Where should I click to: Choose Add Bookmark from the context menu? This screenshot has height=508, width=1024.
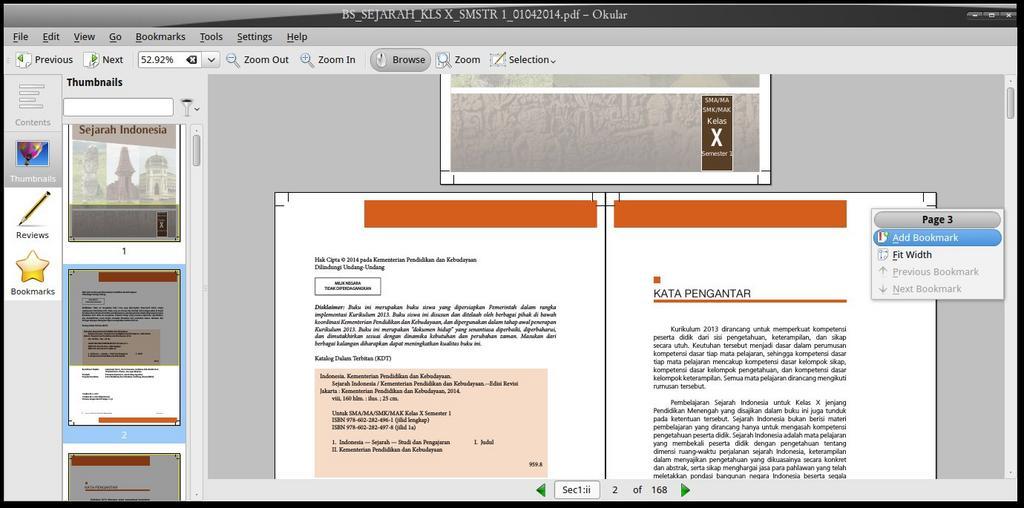click(x=925, y=238)
